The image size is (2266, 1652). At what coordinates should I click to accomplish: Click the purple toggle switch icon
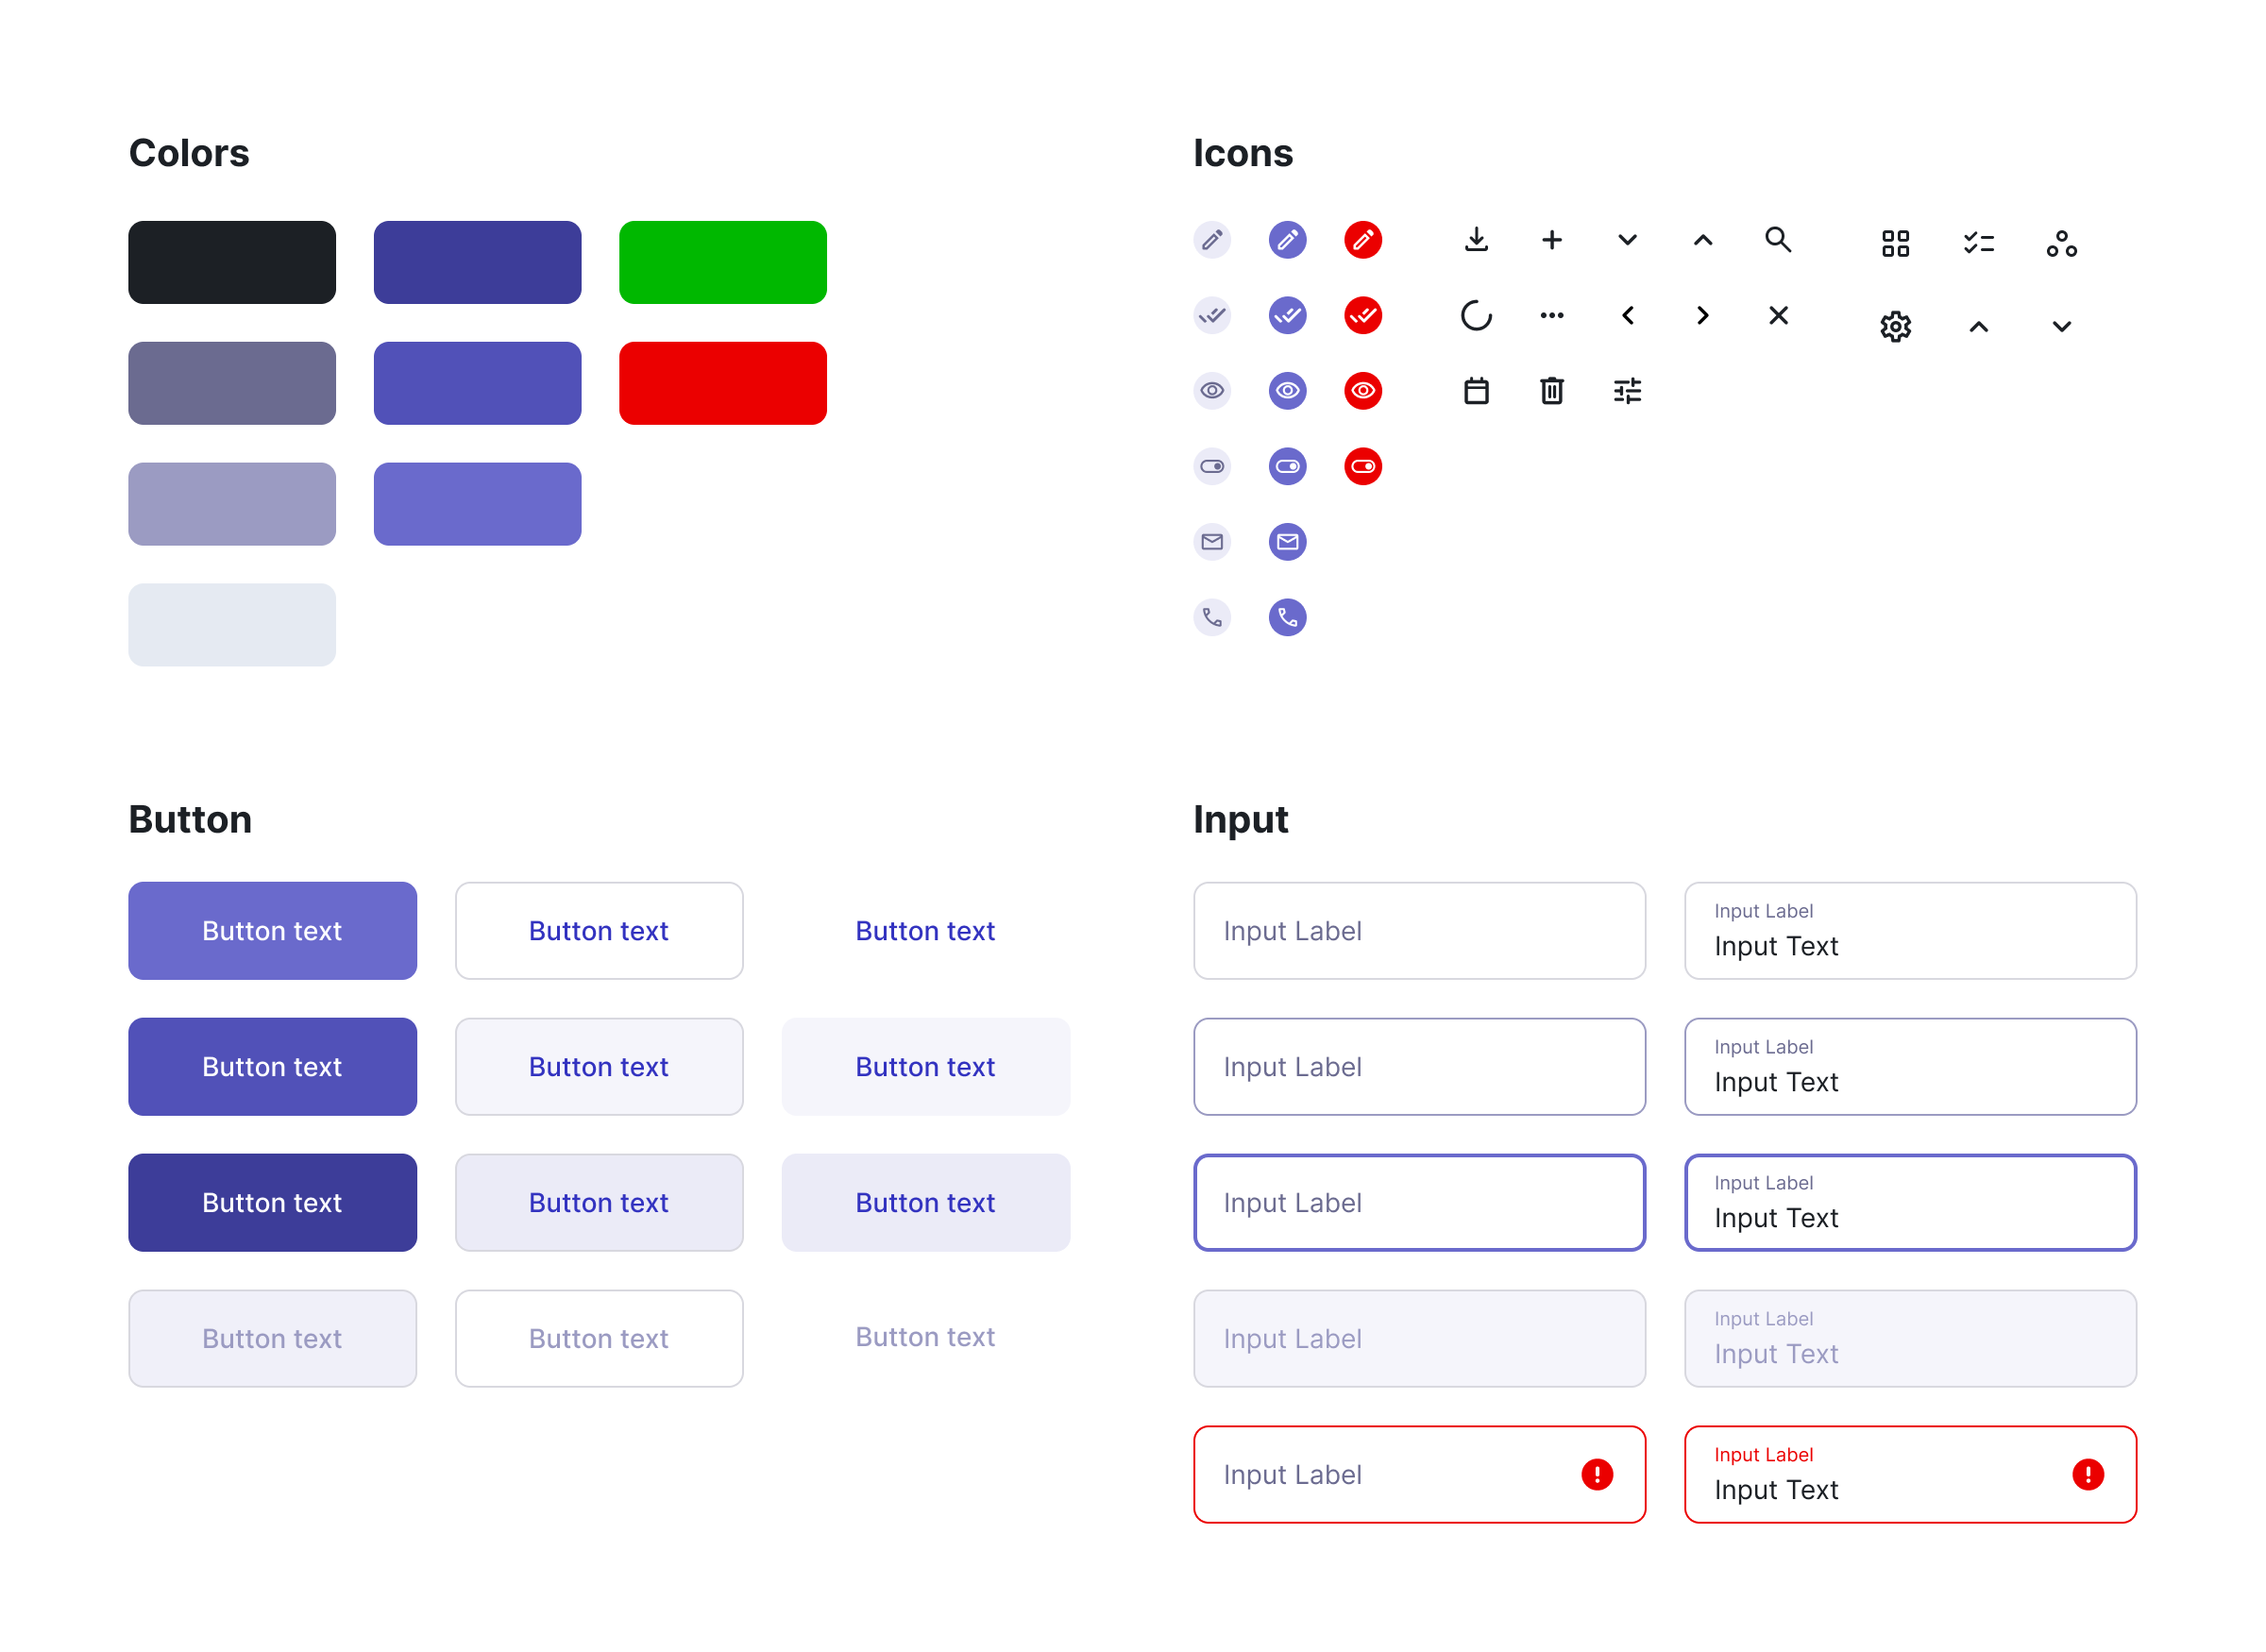point(1287,466)
